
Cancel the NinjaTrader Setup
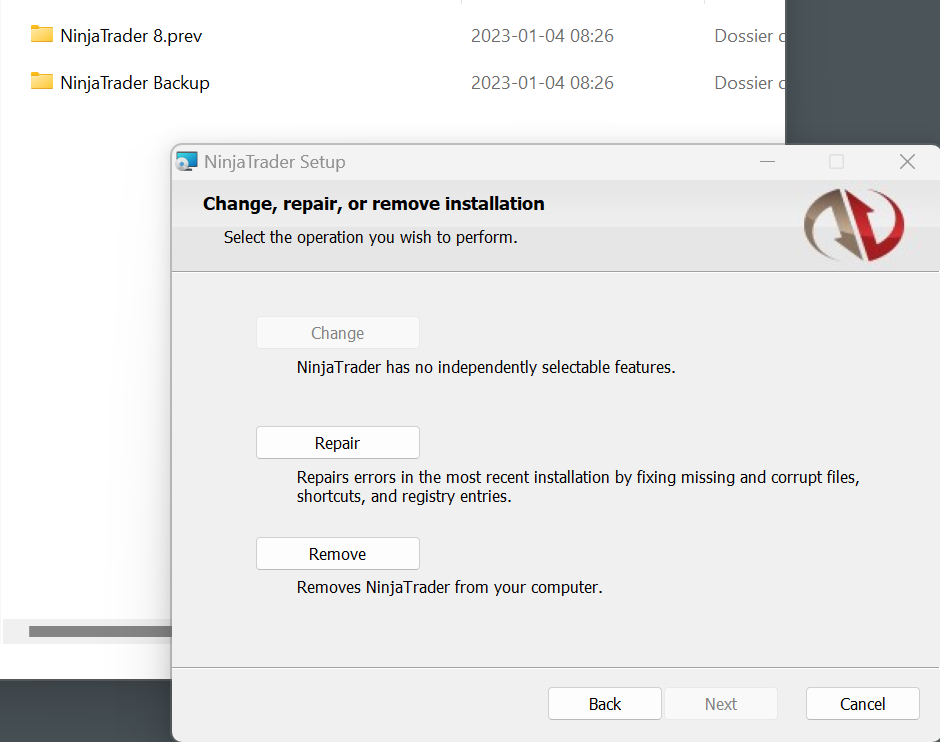(862, 703)
